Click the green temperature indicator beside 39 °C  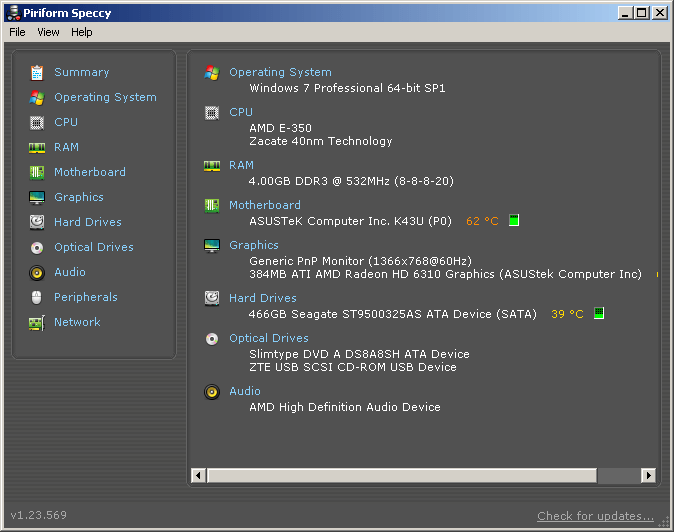[x=599, y=313]
